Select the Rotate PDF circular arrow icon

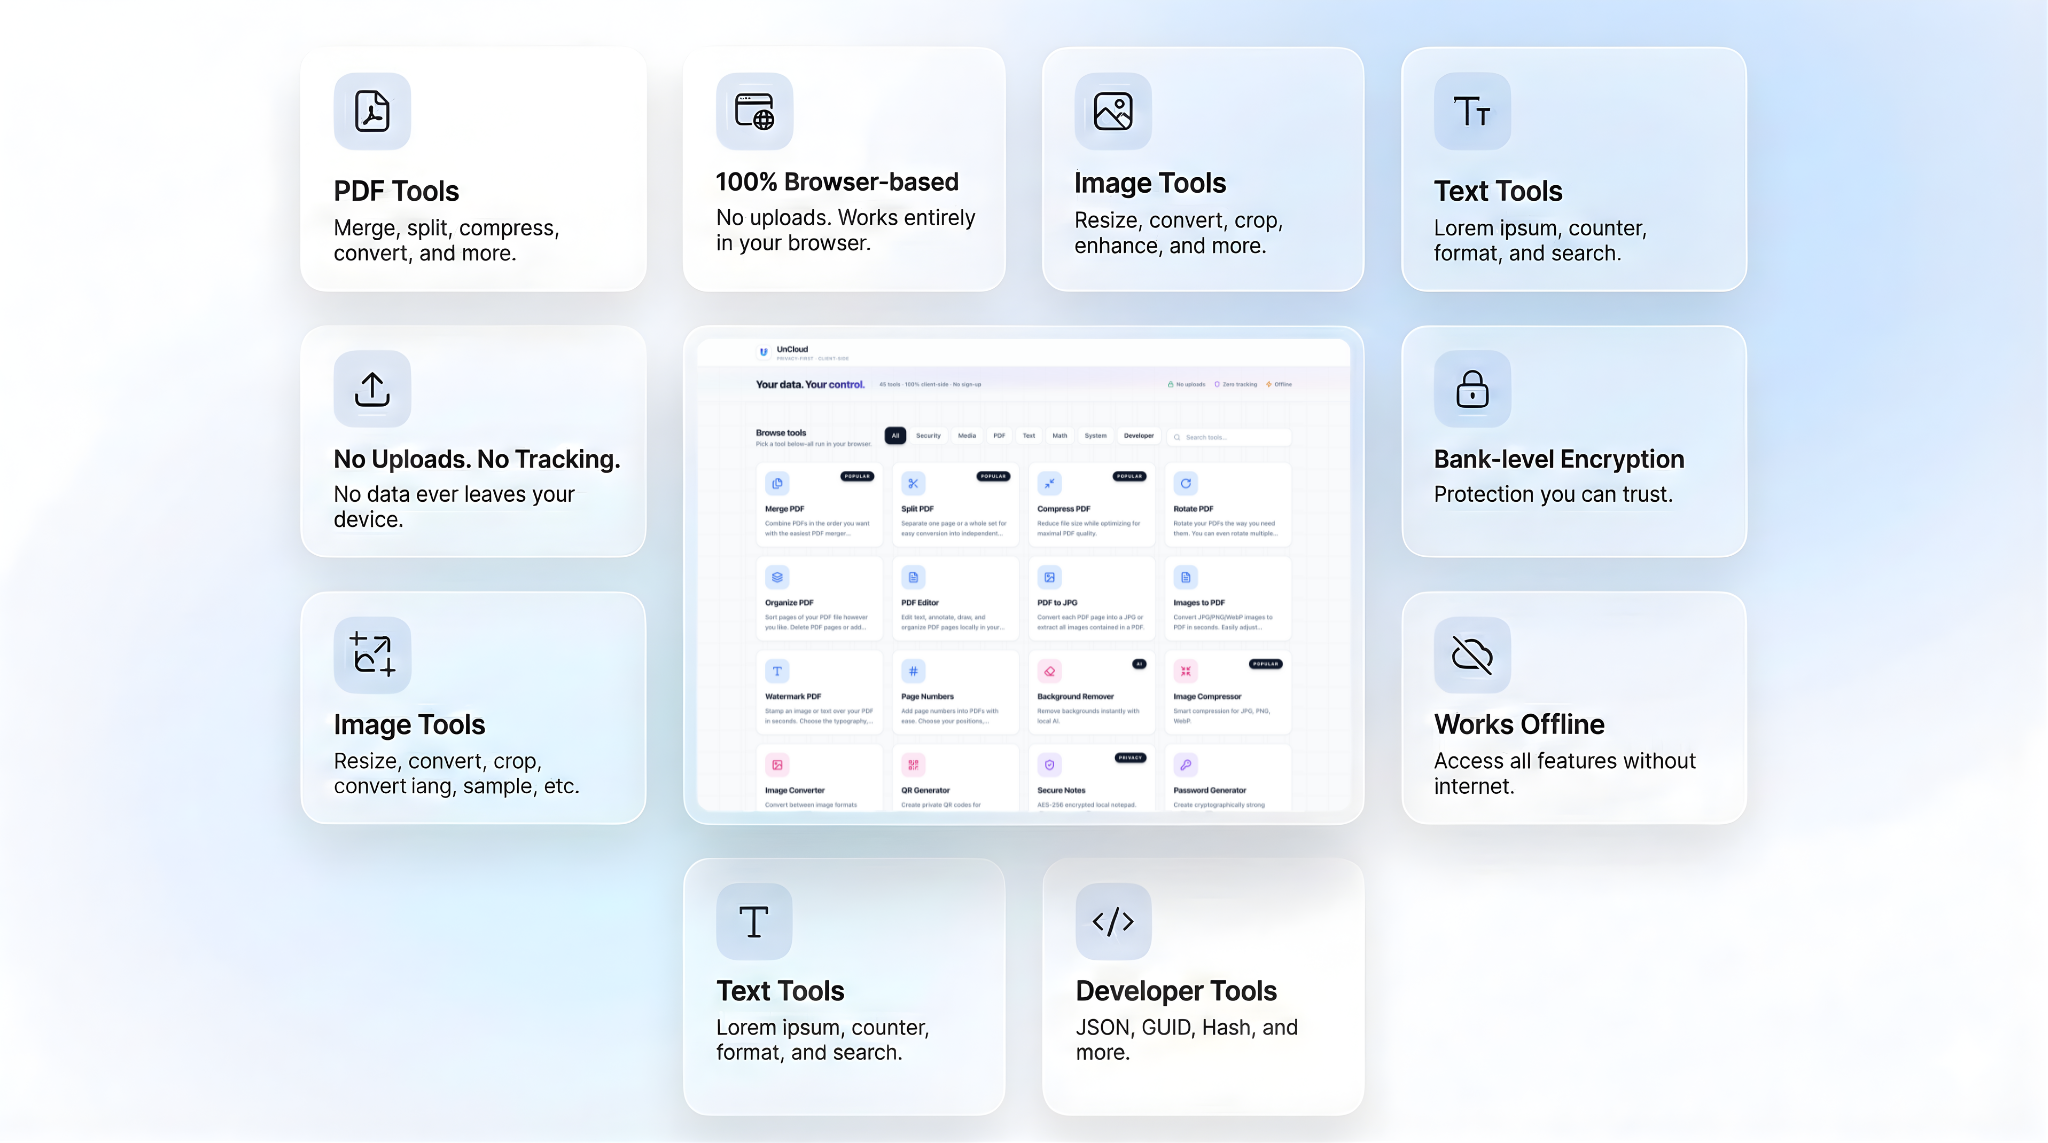click(1186, 483)
